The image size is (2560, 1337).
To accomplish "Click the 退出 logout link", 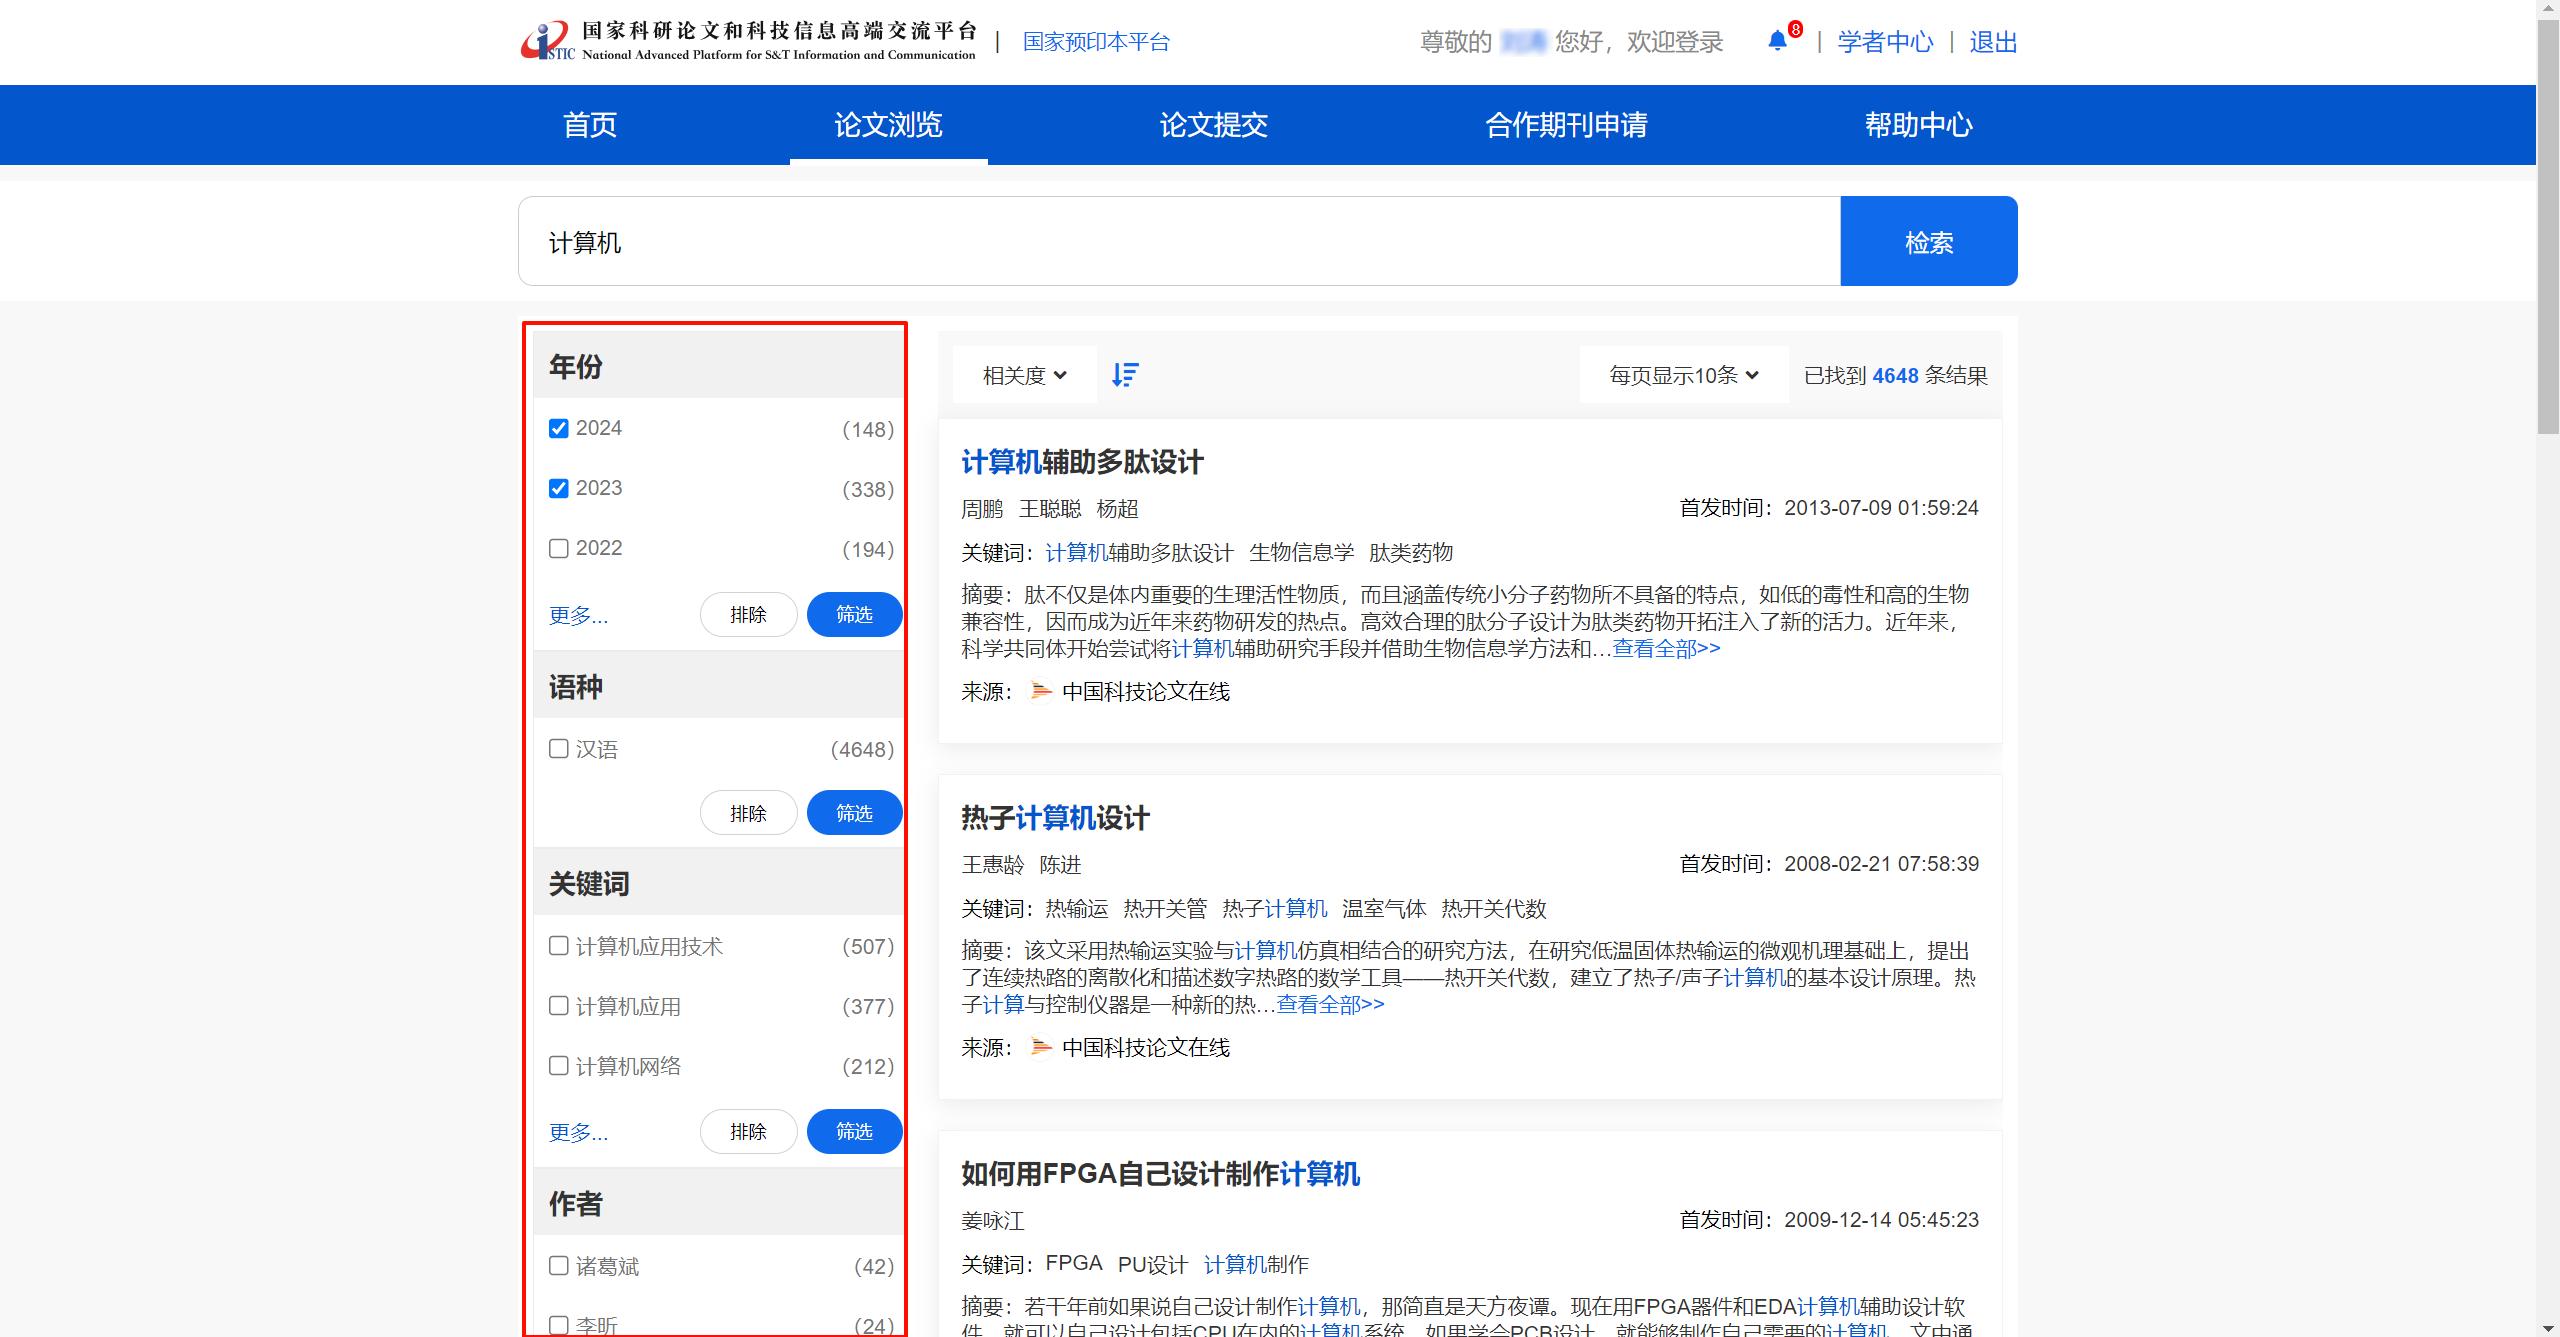I will tap(1993, 42).
